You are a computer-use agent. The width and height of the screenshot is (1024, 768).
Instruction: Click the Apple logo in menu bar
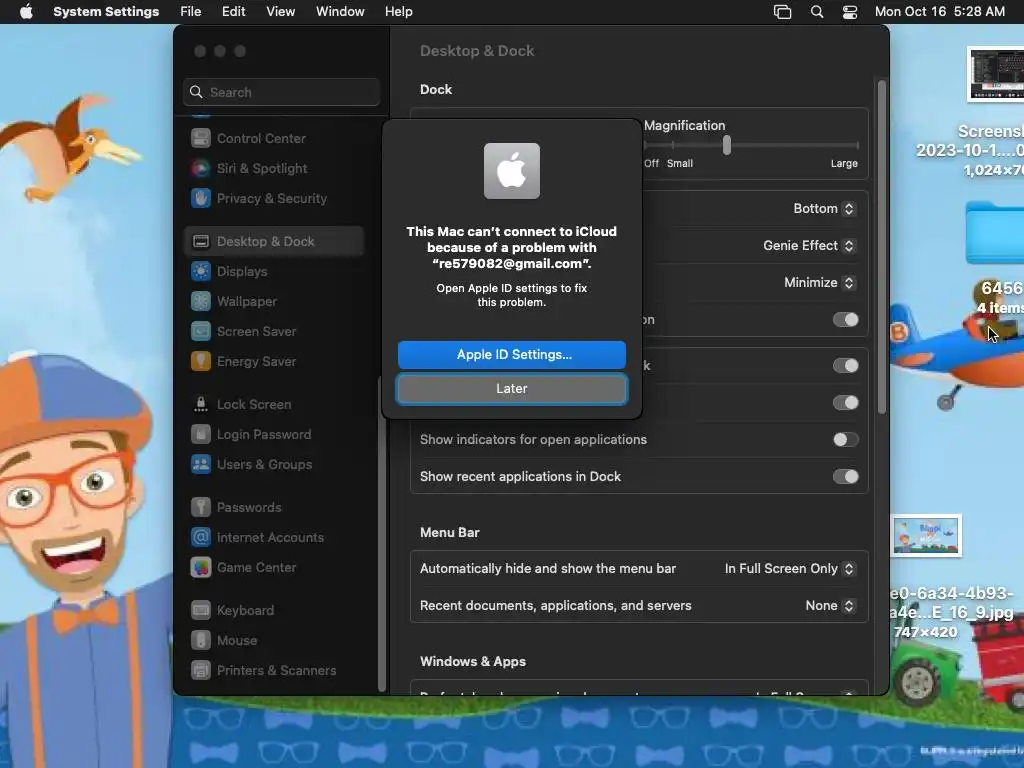(x=26, y=12)
